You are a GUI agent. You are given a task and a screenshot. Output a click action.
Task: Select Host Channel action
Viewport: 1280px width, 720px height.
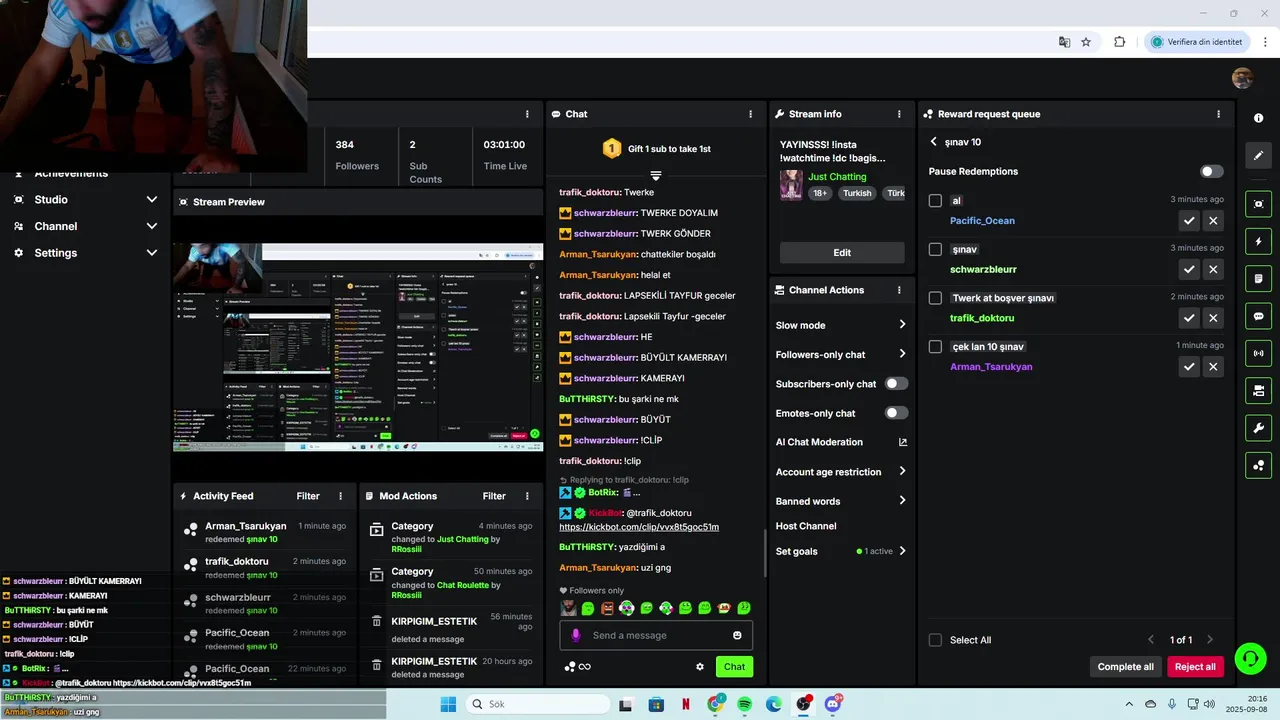tap(806, 526)
